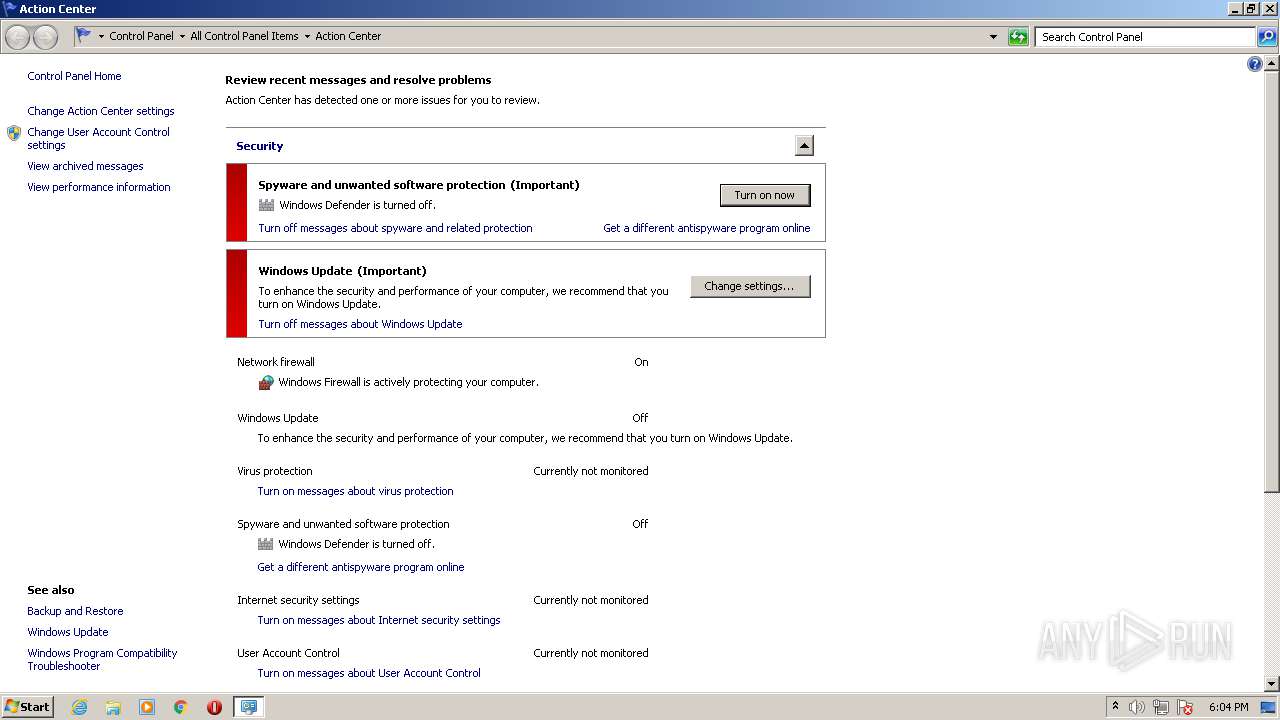The image size is (1280, 720).
Task: Open dropdown arrow after Control Panel breadcrumb
Action: [182, 36]
